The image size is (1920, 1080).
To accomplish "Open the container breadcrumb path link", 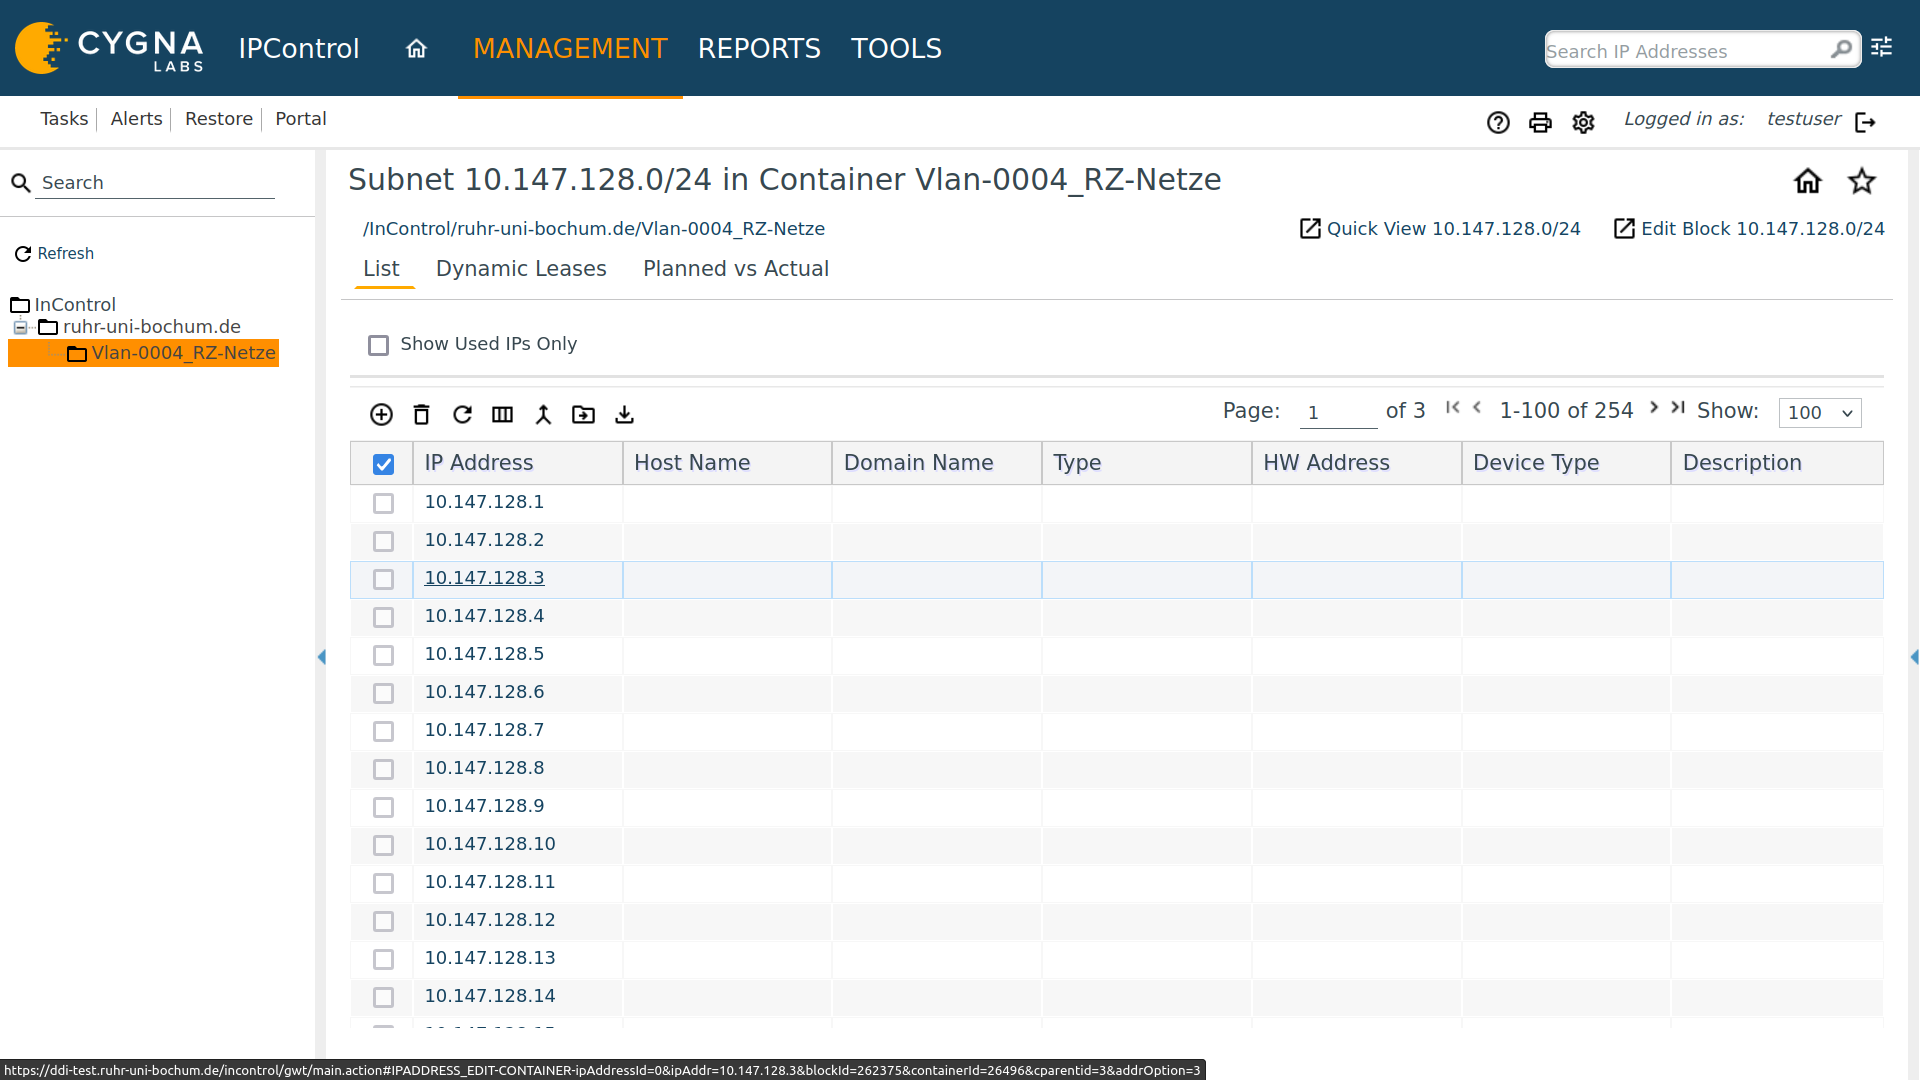I will [594, 229].
